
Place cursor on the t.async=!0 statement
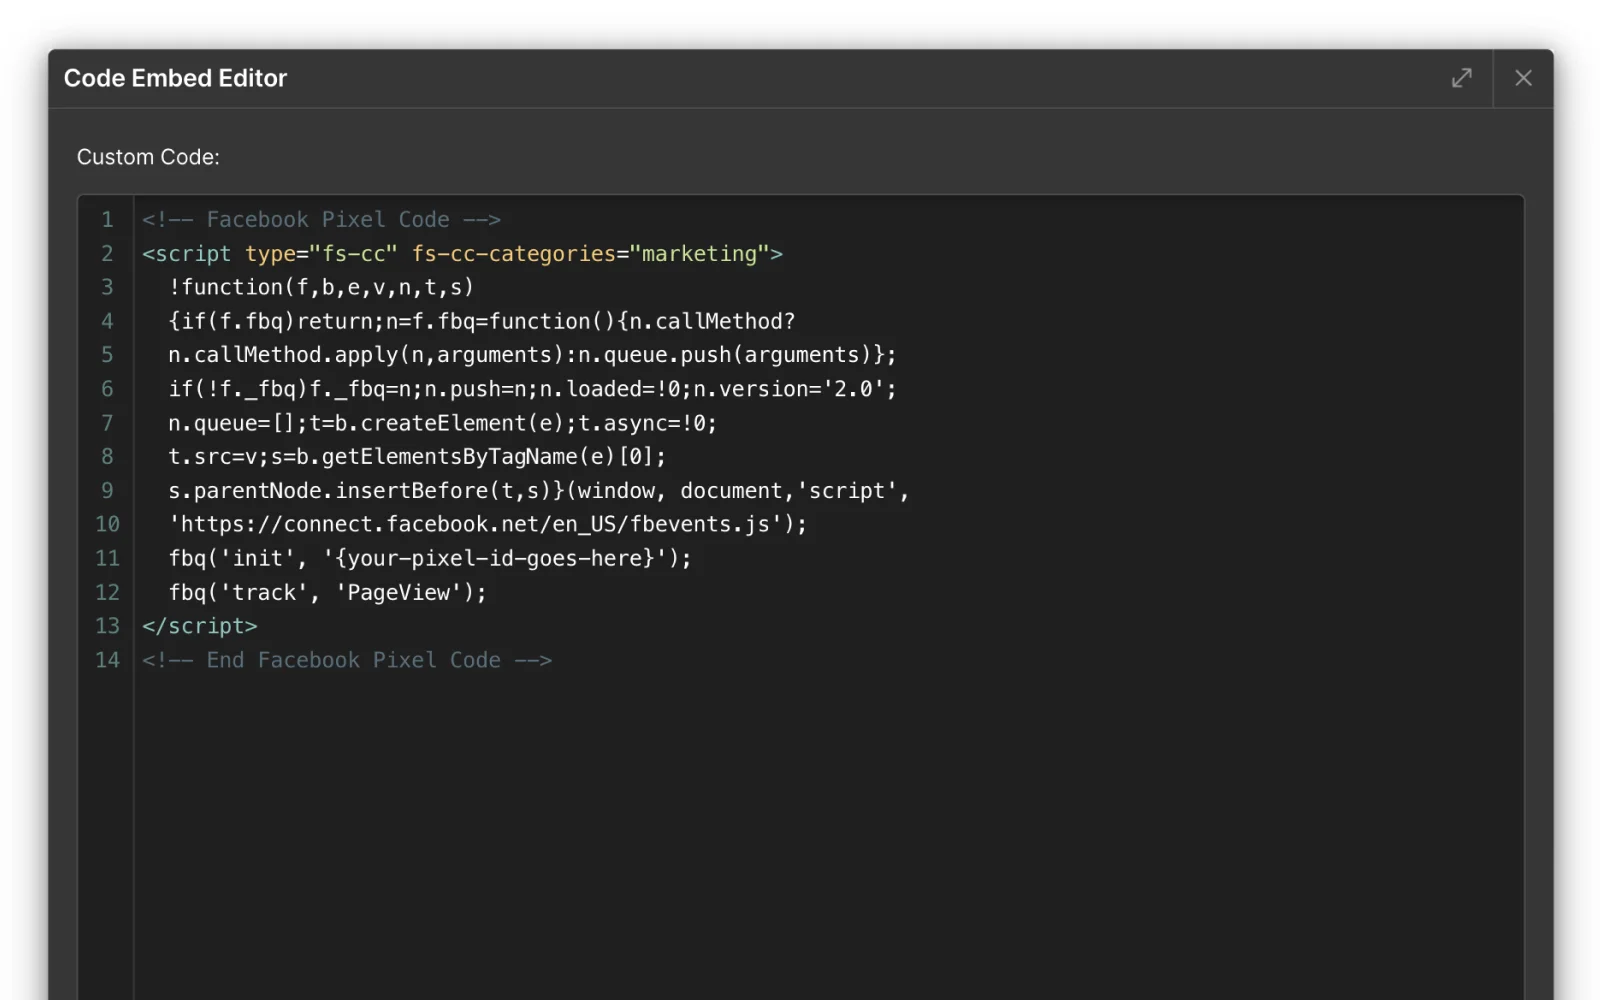click(x=647, y=423)
